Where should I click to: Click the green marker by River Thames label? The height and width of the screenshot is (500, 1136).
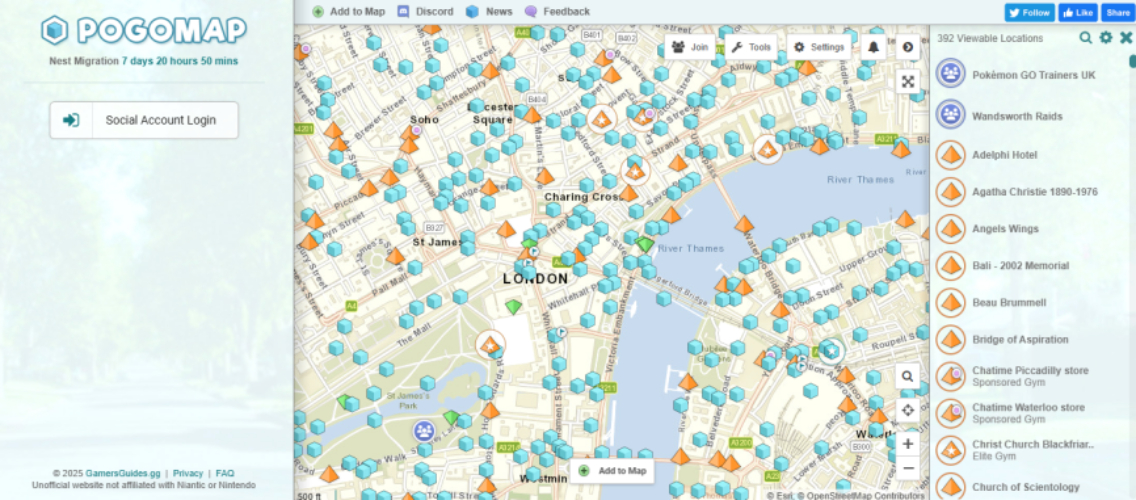point(645,244)
